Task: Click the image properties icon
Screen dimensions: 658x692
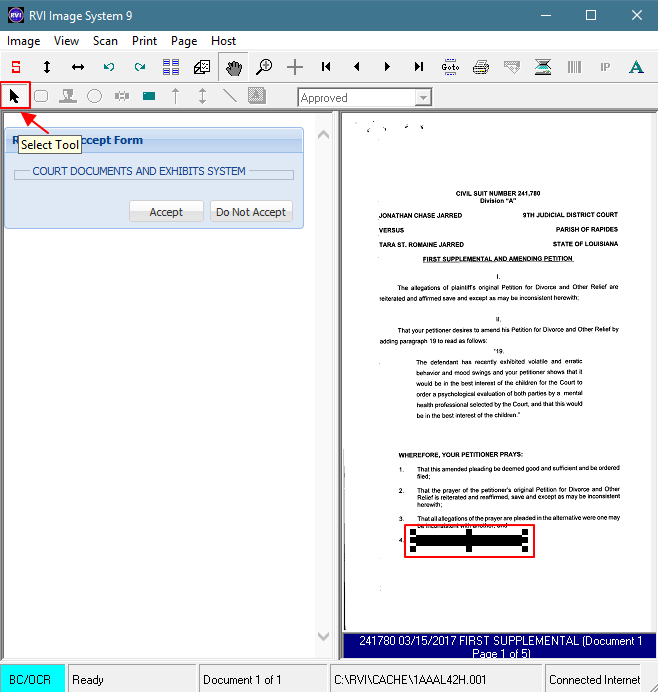Action: point(202,67)
